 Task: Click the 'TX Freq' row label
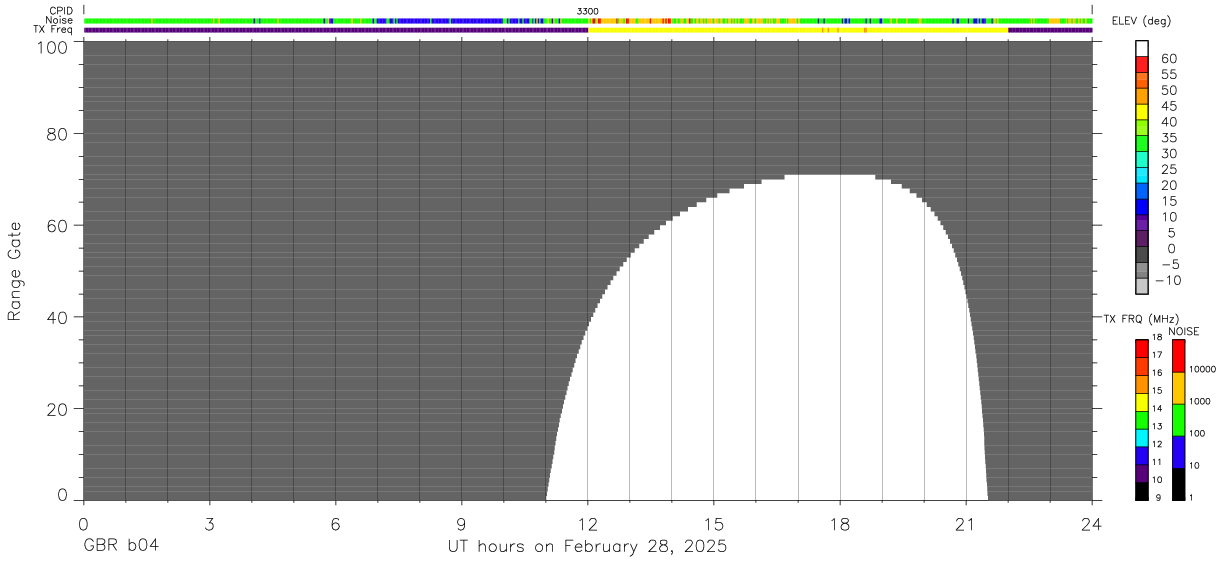point(54,30)
